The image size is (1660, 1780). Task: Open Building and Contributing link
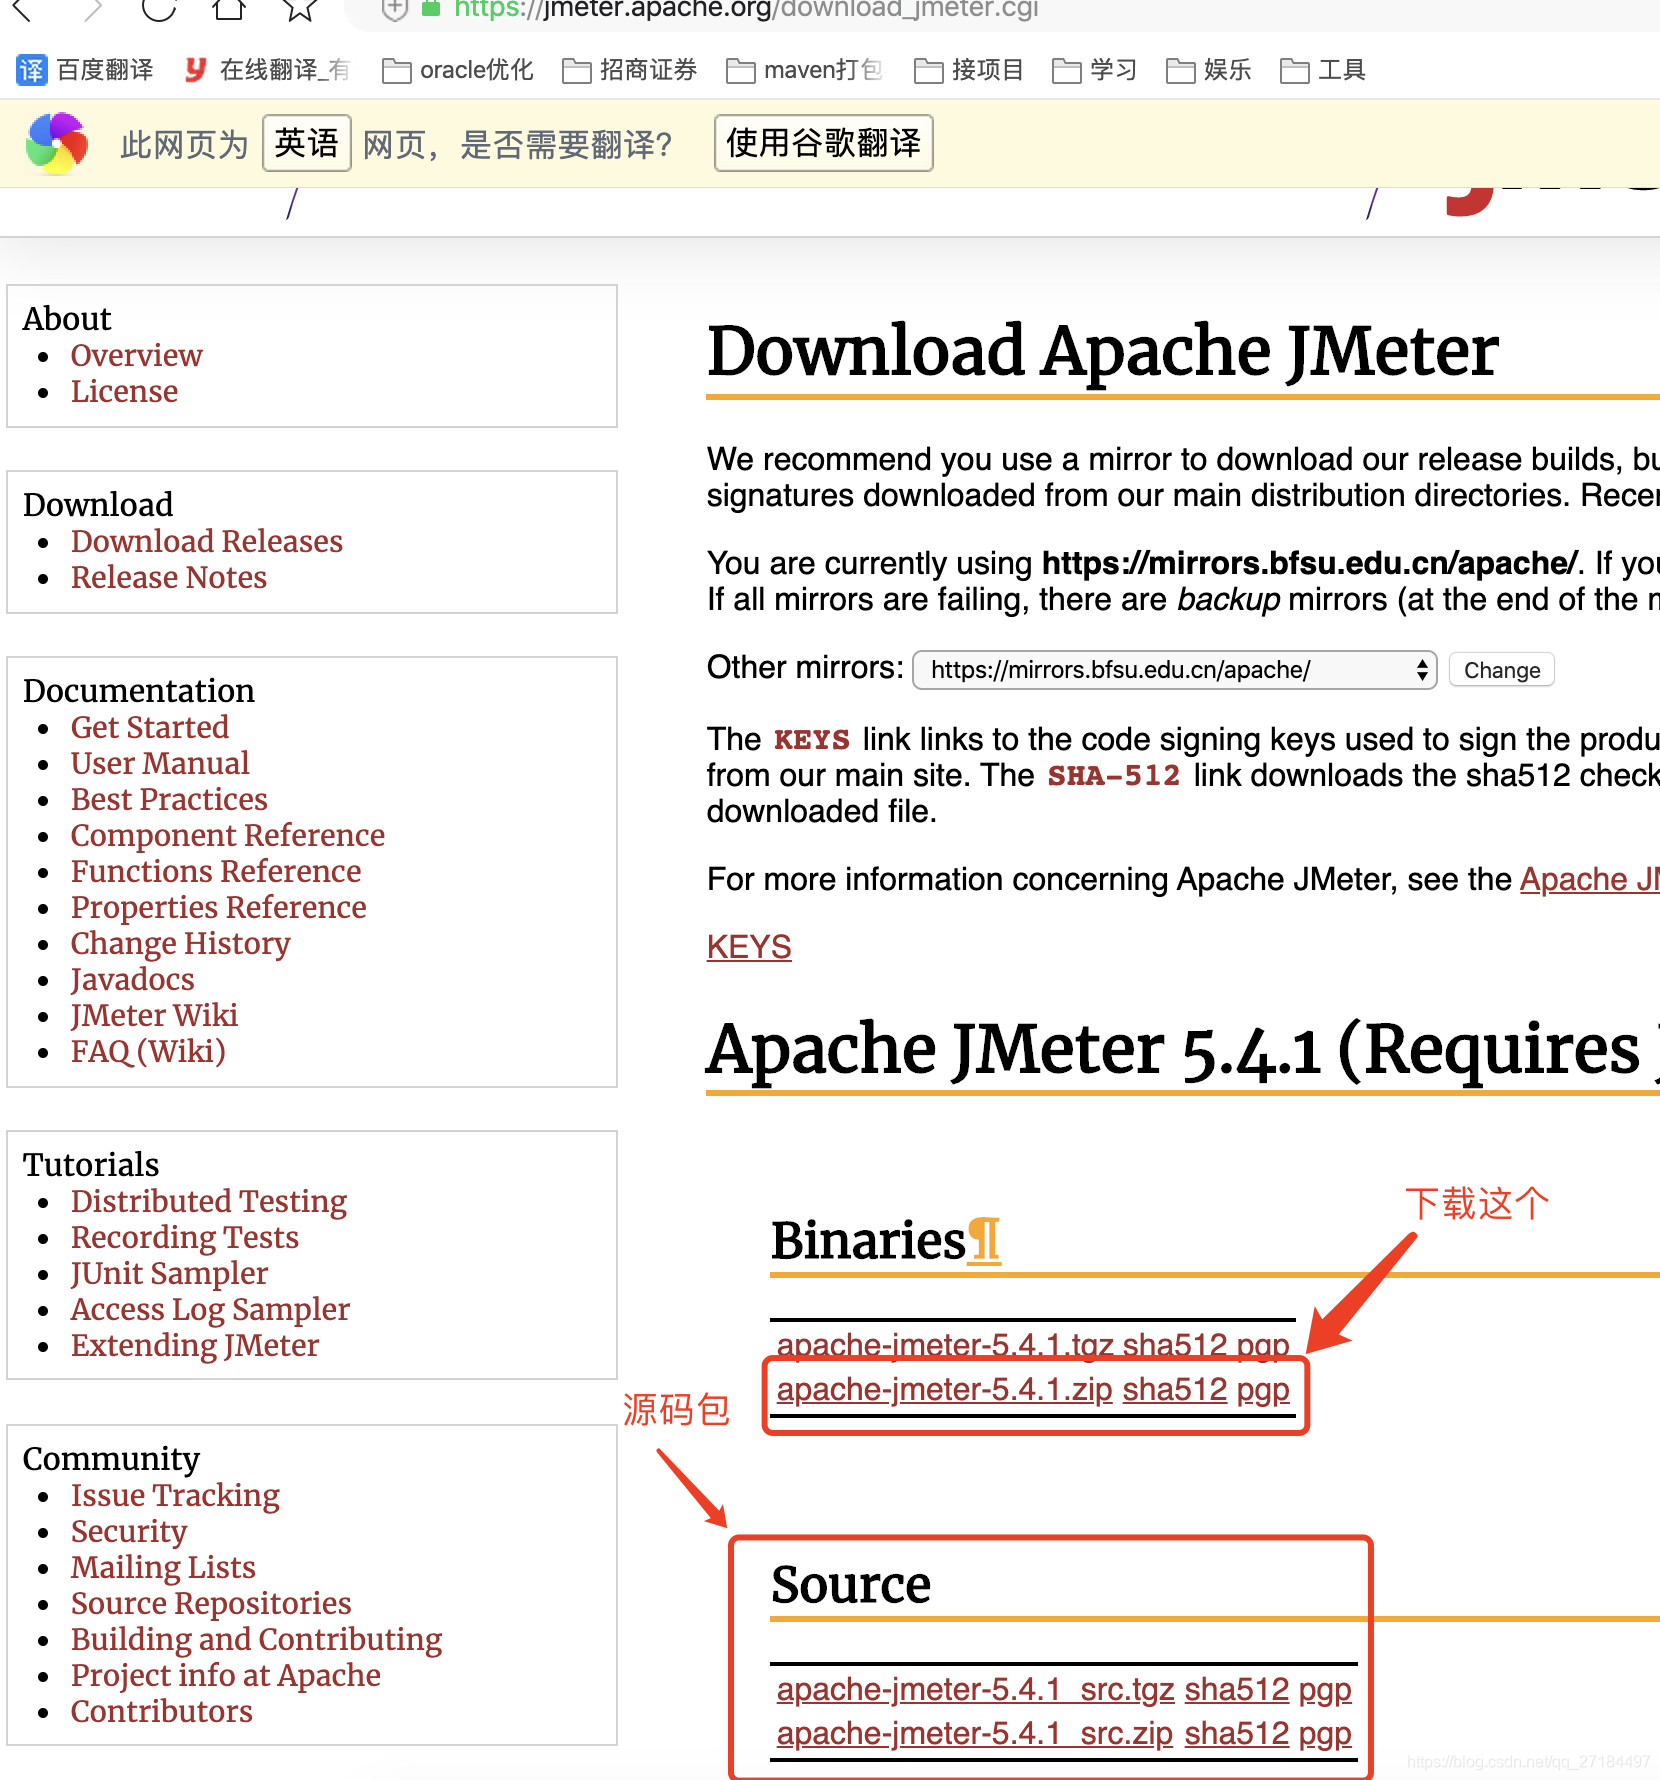(257, 1639)
